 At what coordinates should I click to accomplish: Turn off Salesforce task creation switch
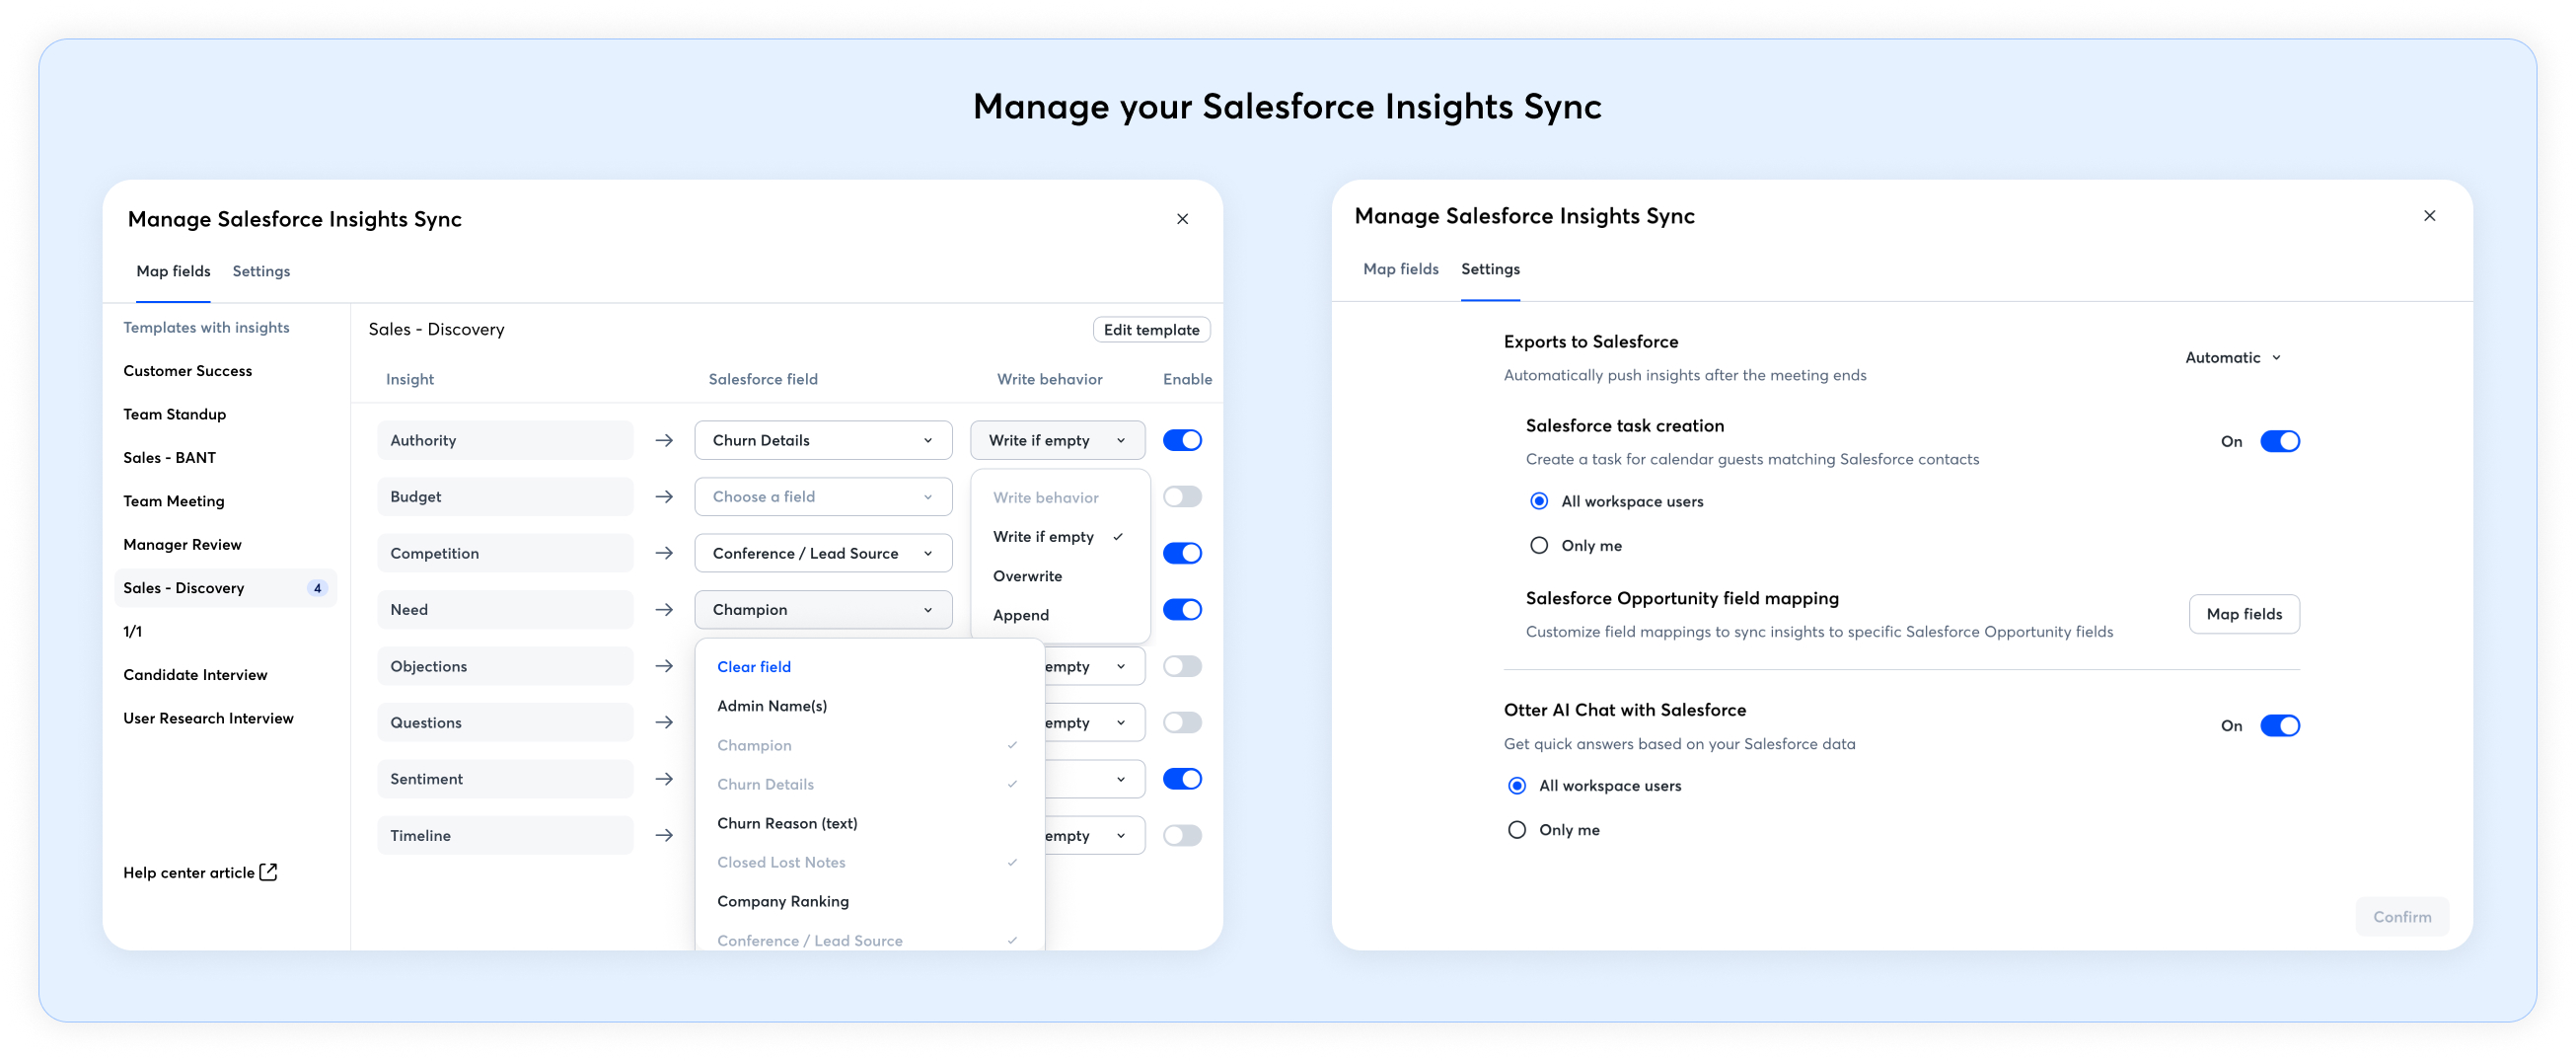click(x=2279, y=441)
